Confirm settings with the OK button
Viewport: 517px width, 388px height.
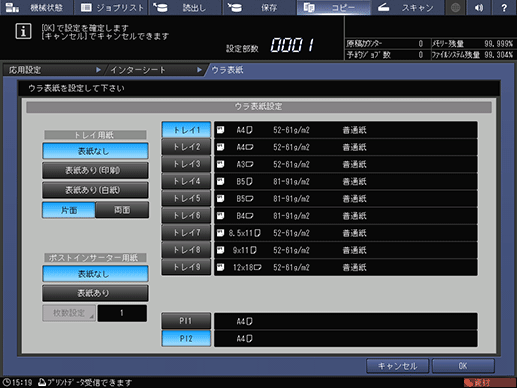pyautogui.click(x=463, y=366)
